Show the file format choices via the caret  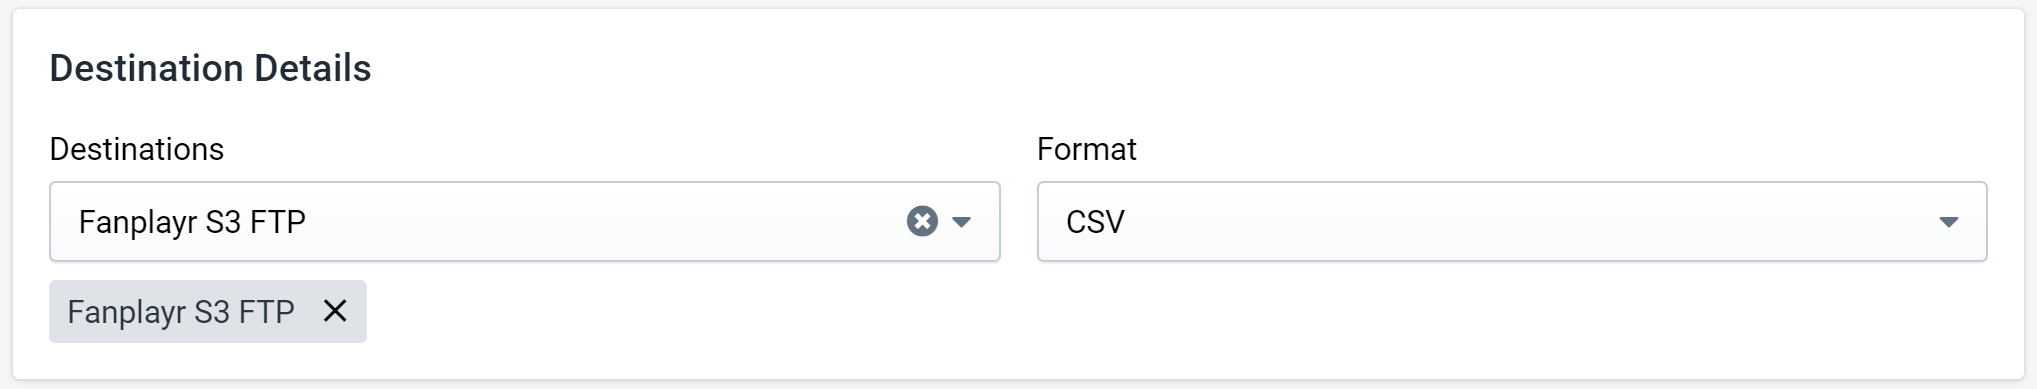[x=1948, y=222]
